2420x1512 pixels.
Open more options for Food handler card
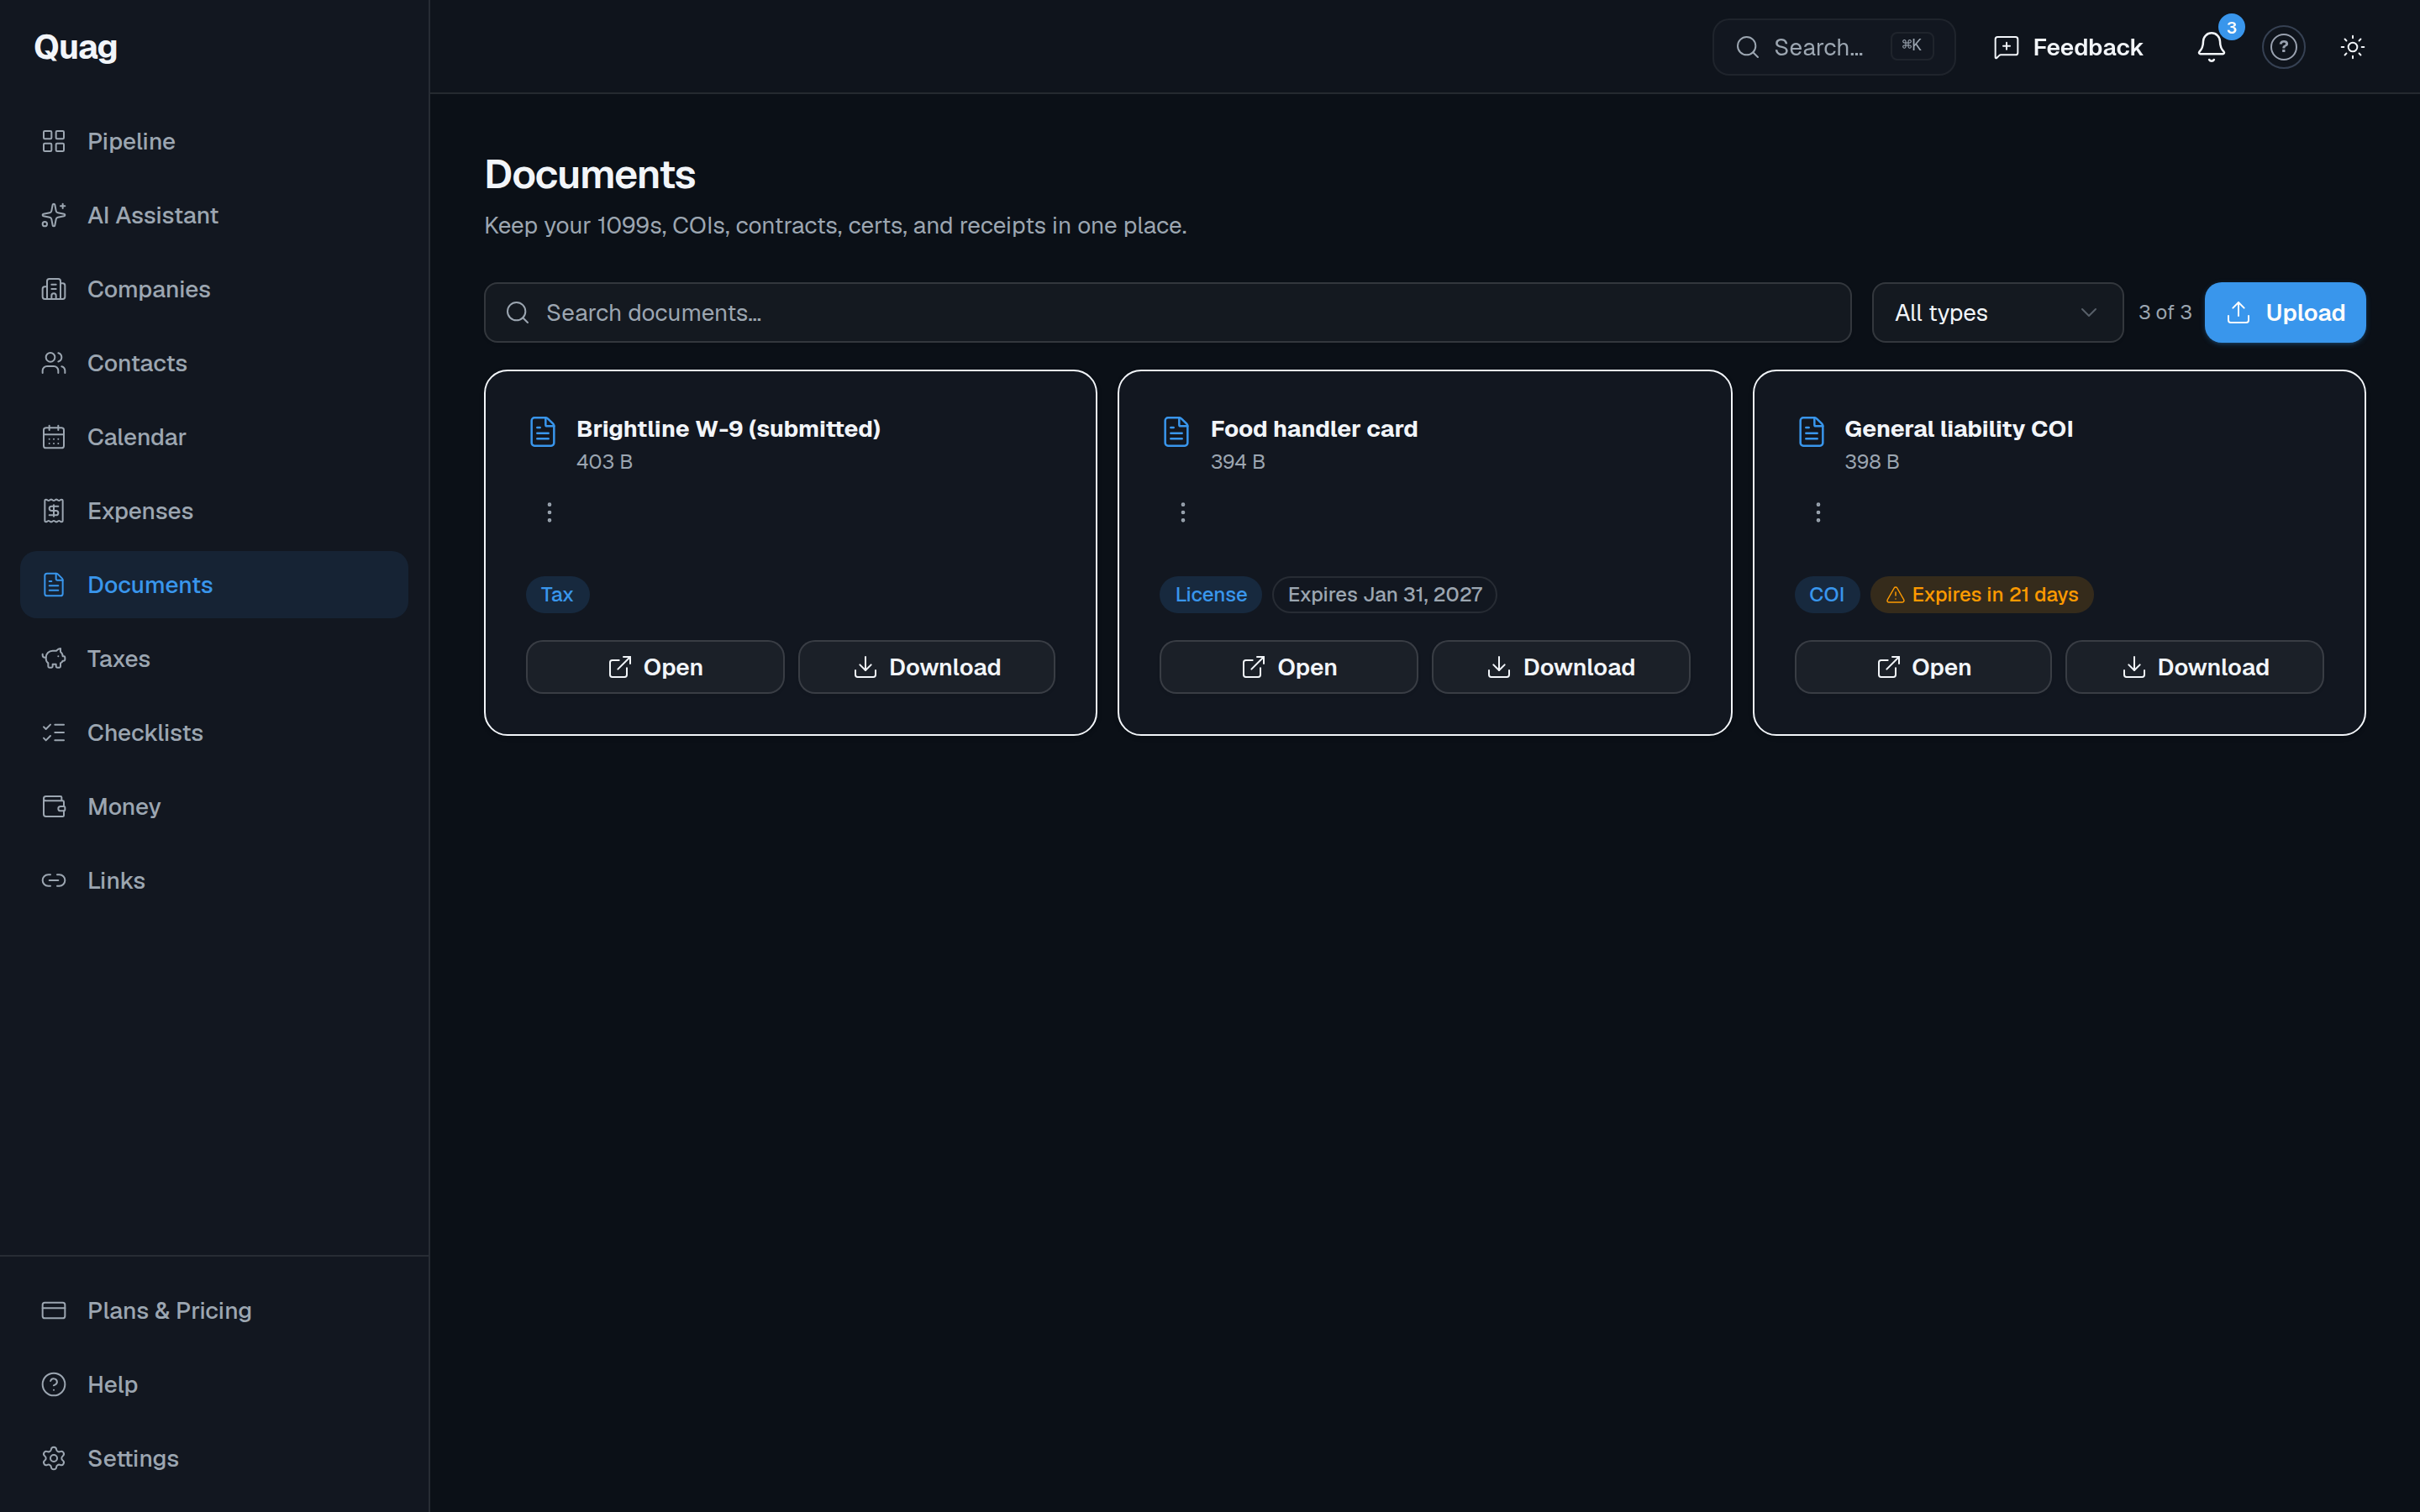coord(1183,512)
